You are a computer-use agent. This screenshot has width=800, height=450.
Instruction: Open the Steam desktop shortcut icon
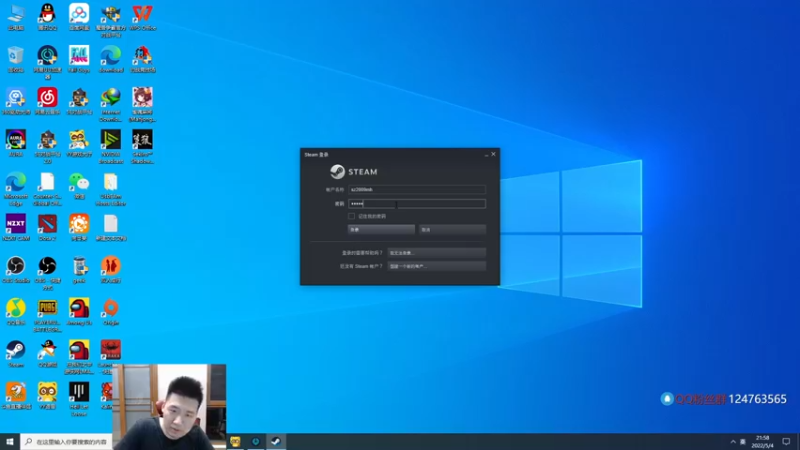click(16, 354)
